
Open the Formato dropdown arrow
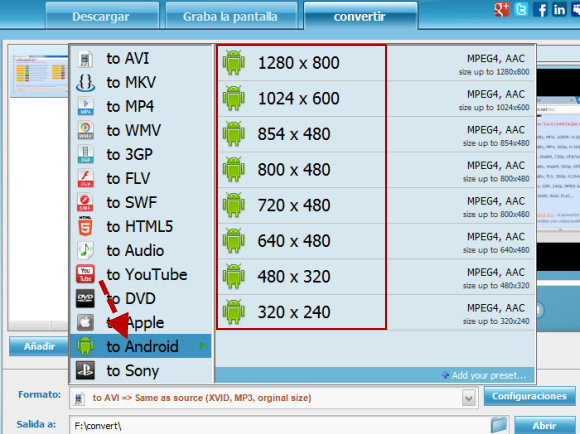(469, 398)
